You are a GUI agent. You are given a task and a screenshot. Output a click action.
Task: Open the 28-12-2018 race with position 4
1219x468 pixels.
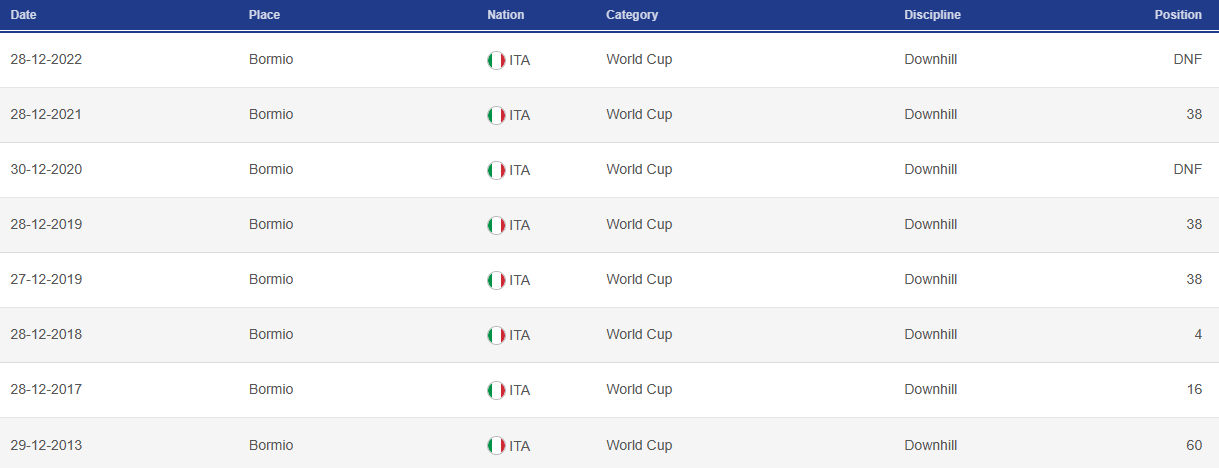(609, 335)
